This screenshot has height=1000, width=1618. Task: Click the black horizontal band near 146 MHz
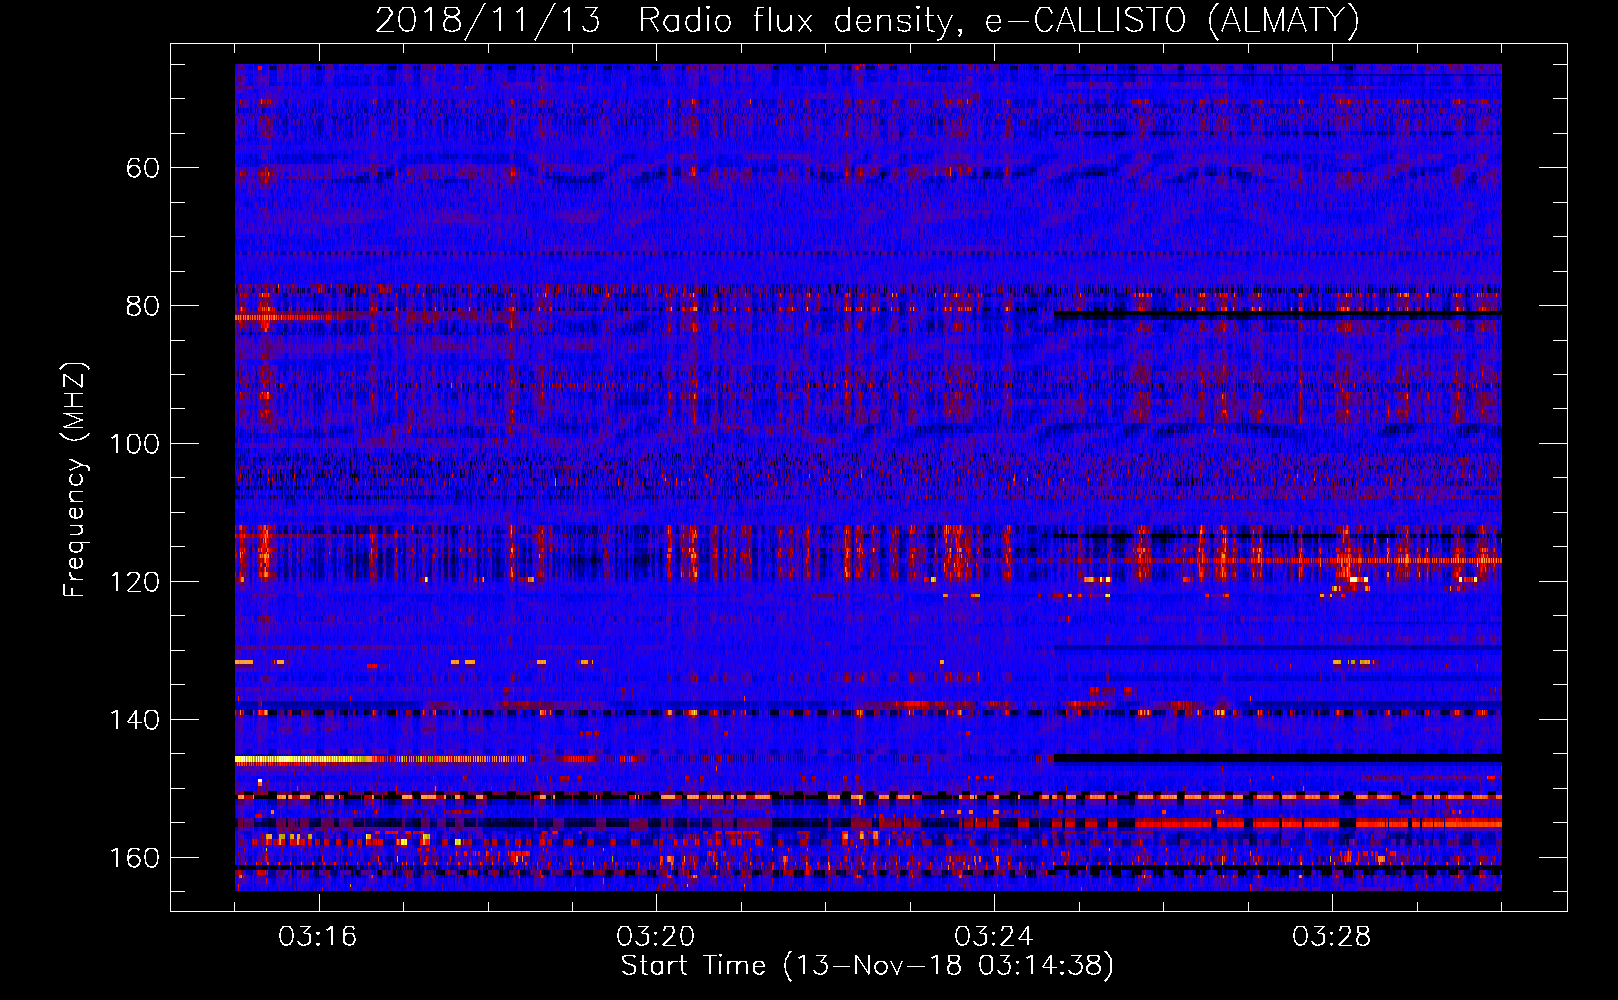click(x=1278, y=758)
